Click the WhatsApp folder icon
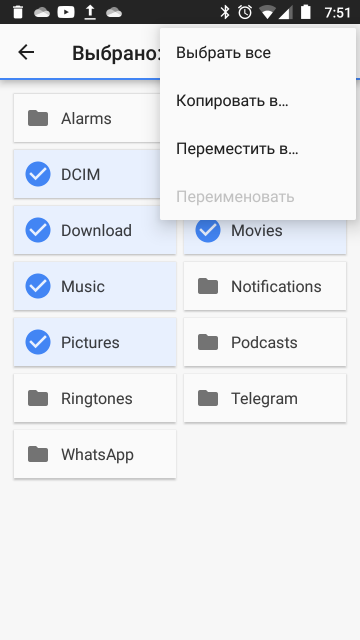 tap(38, 454)
